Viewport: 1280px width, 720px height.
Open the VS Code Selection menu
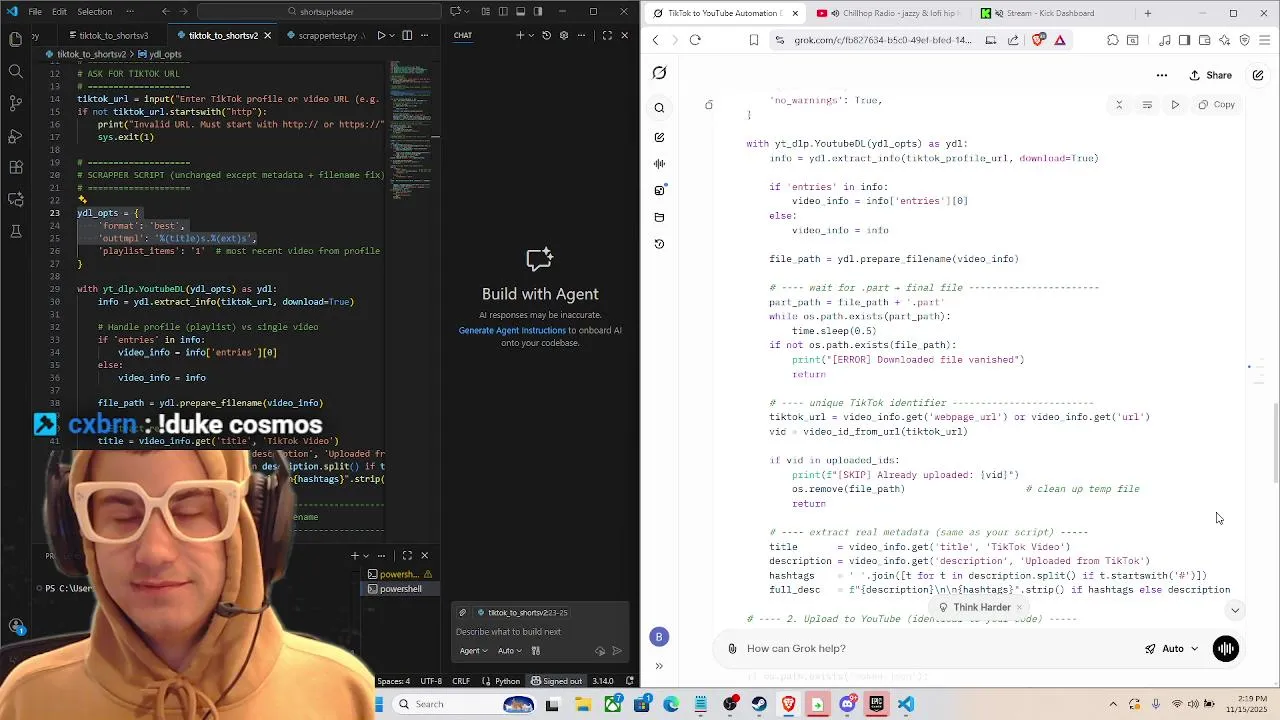[95, 12]
